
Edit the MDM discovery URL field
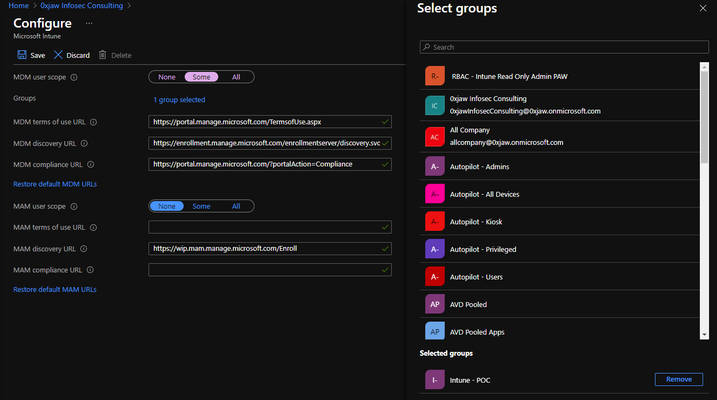270,143
